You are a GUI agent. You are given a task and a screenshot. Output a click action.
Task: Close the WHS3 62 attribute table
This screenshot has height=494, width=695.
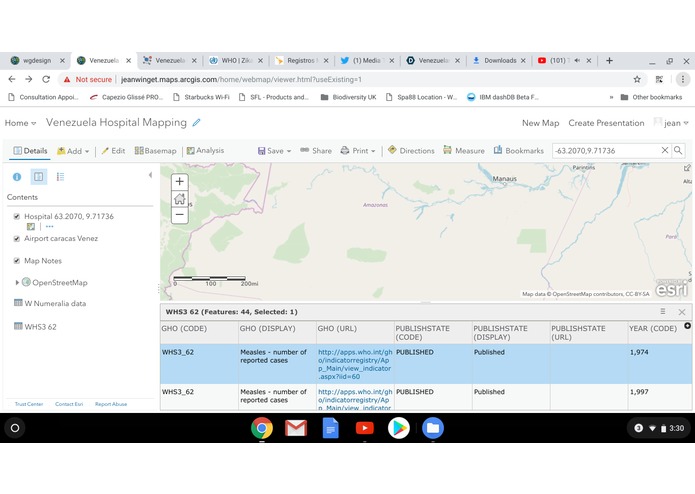[x=682, y=312]
